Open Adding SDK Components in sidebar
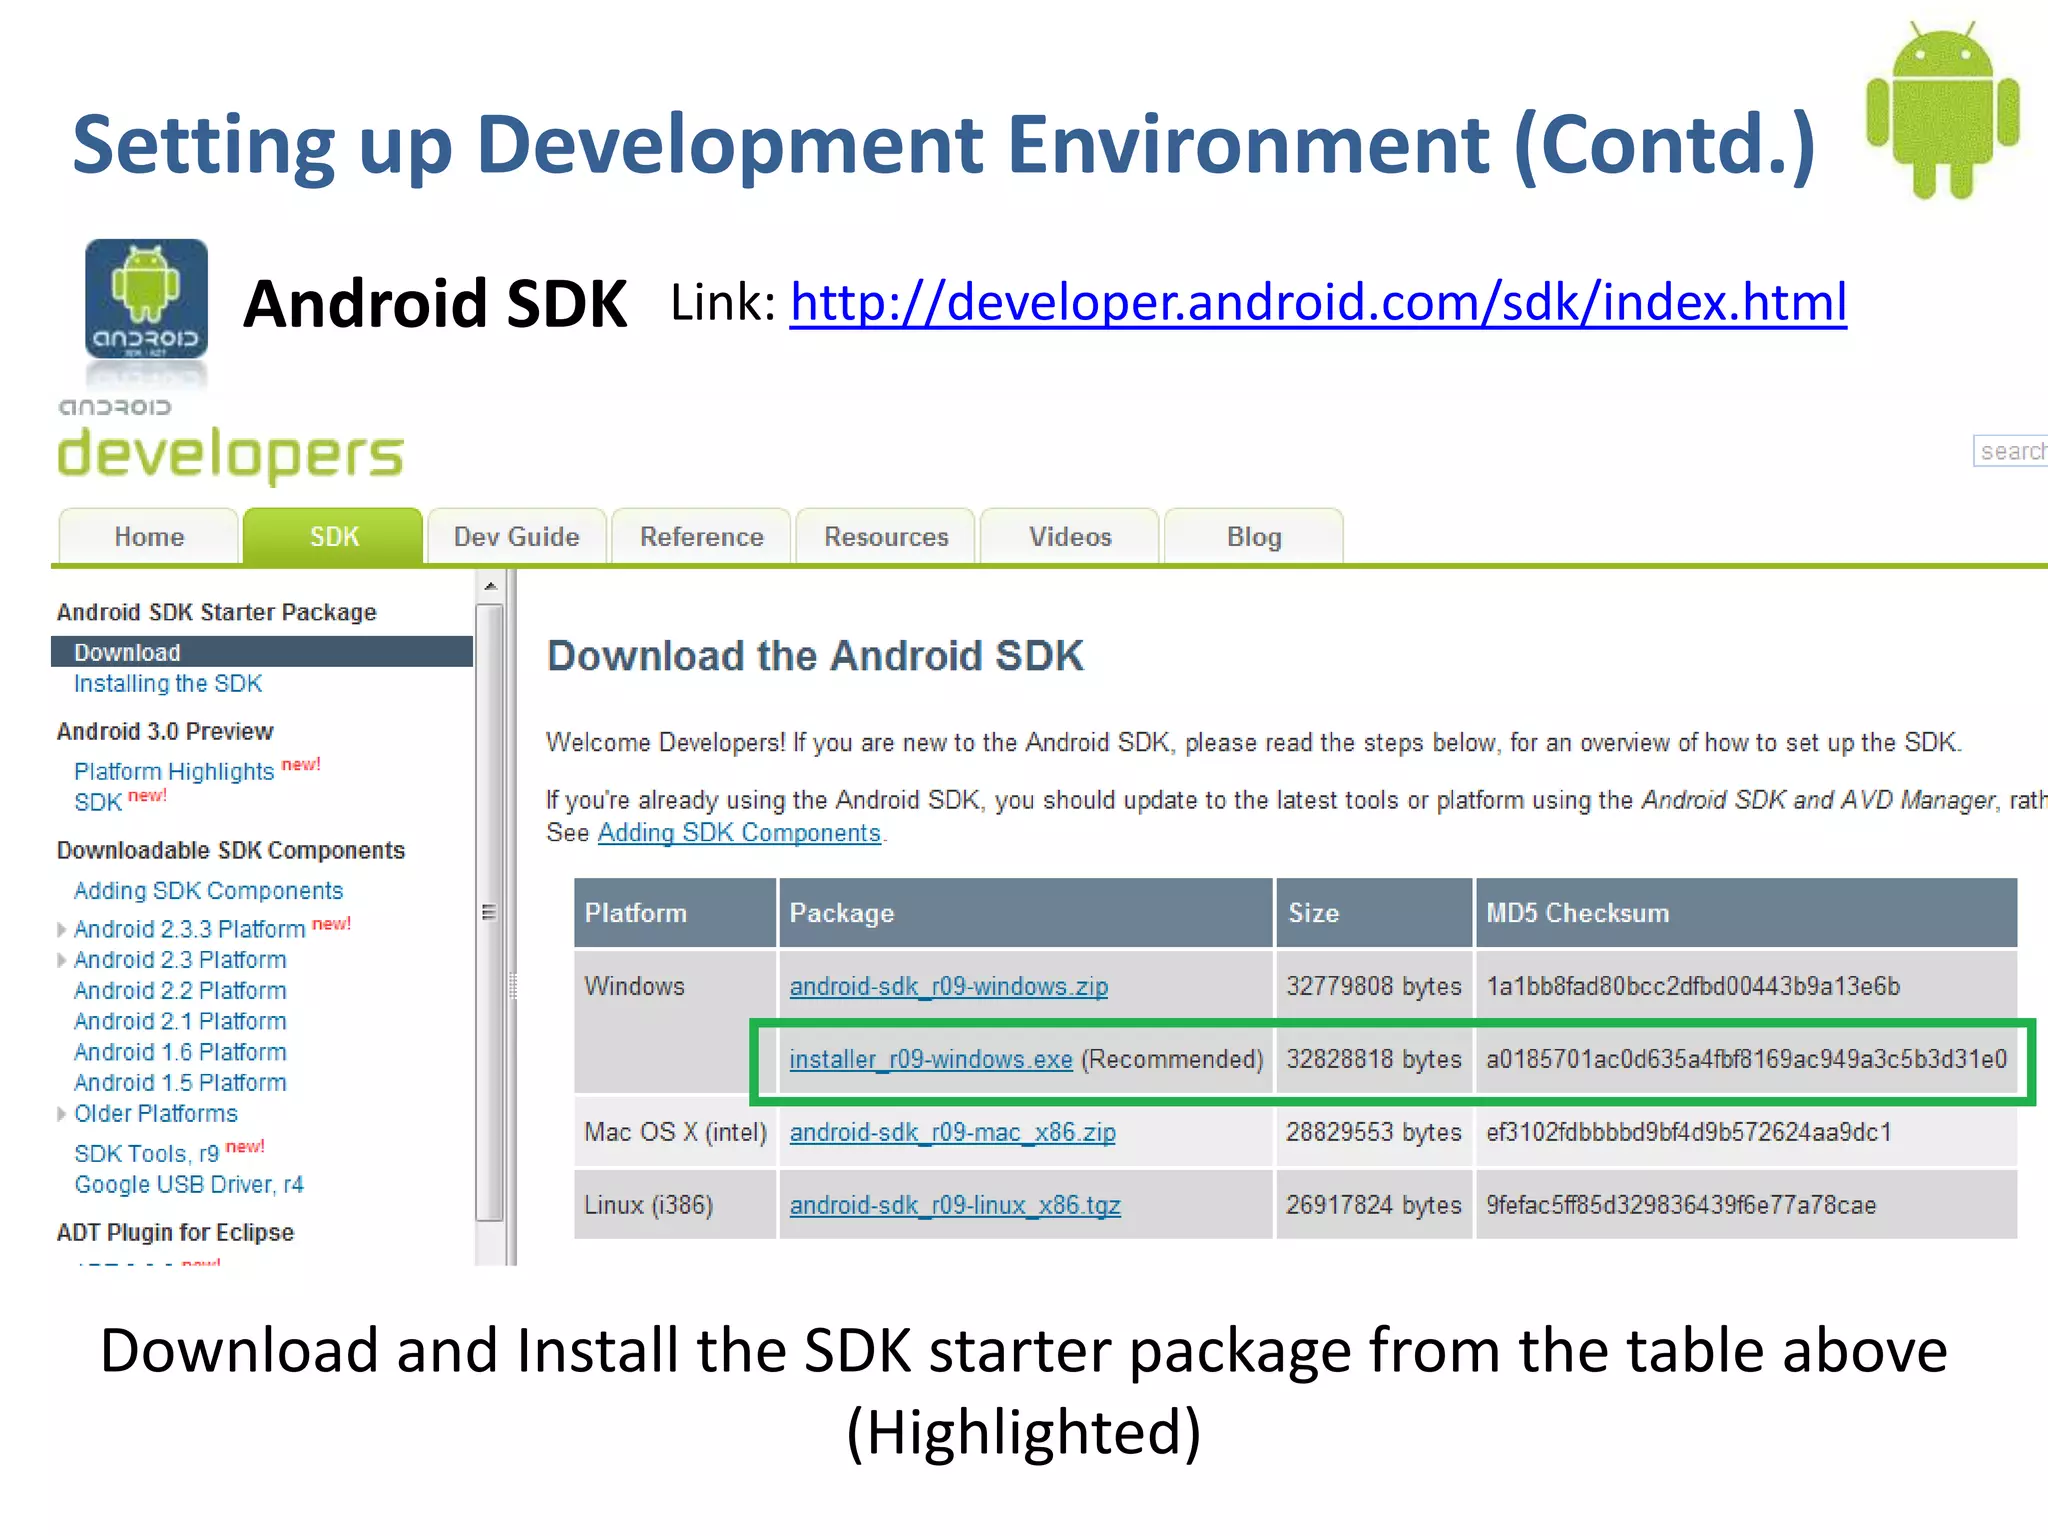2048x1536 pixels. [208, 890]
